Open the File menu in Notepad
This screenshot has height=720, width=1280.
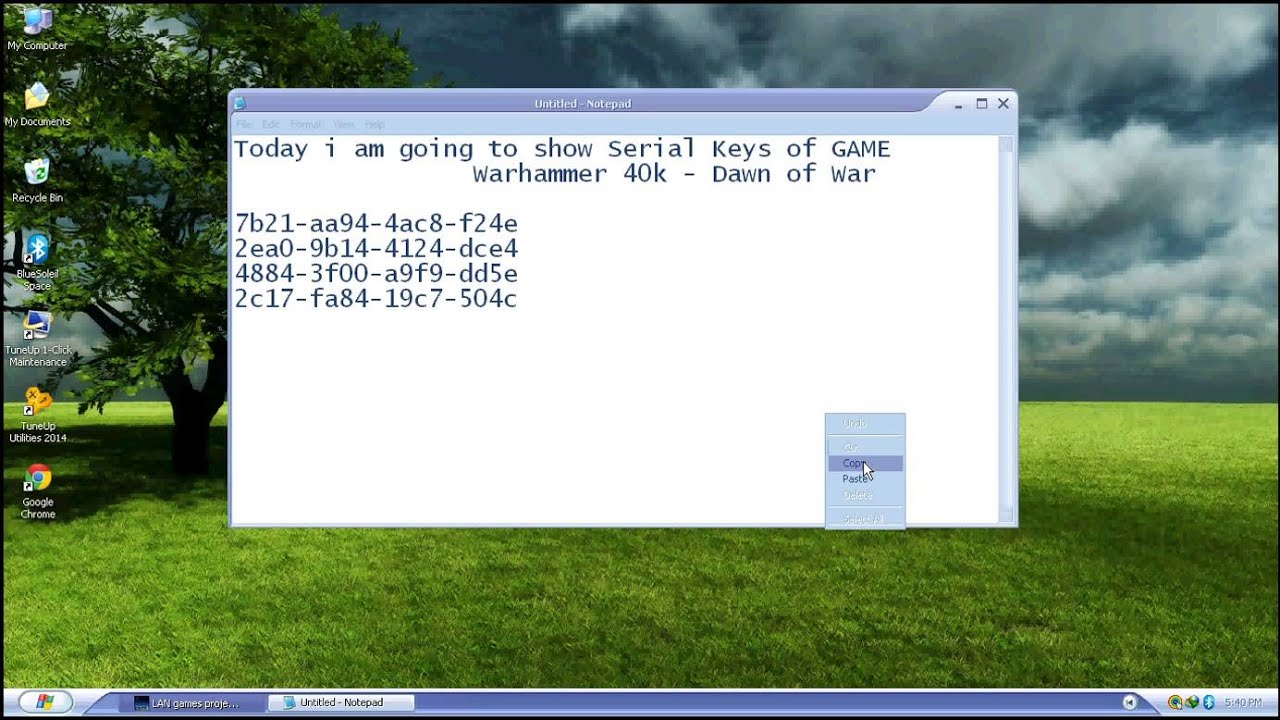click(244, 124)
